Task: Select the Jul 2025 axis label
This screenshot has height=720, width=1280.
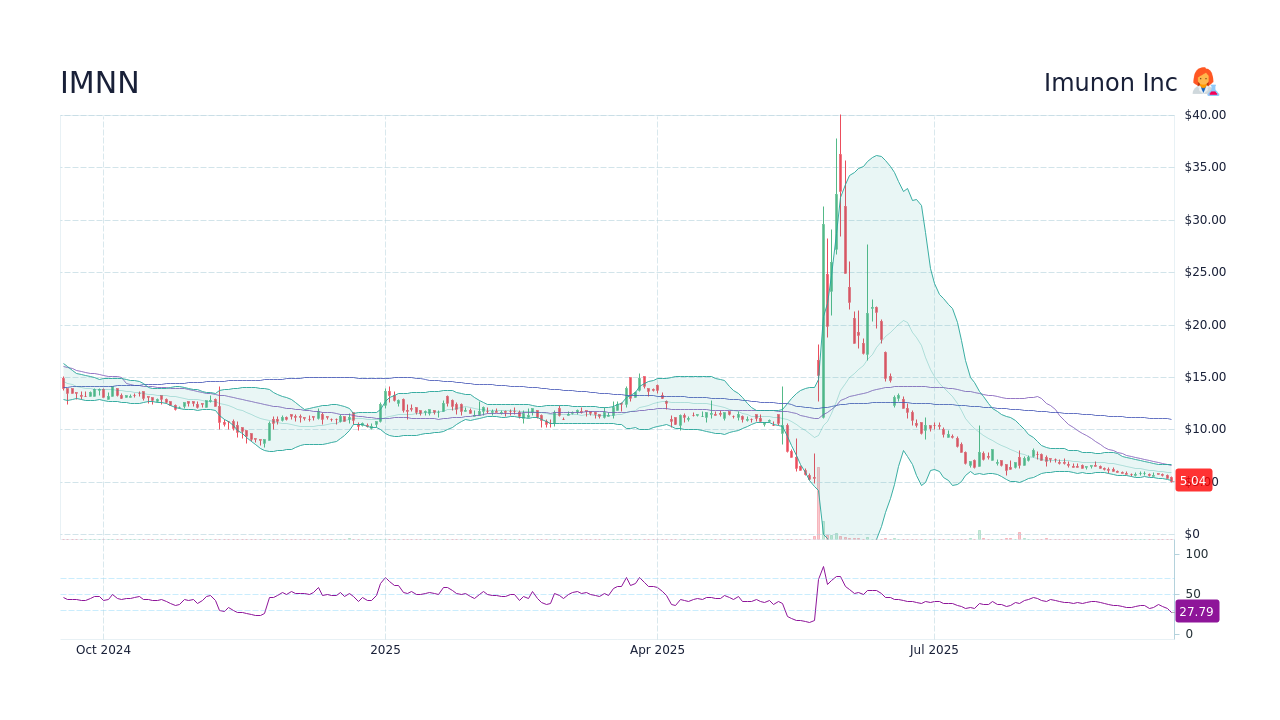Action: [934, 649]
